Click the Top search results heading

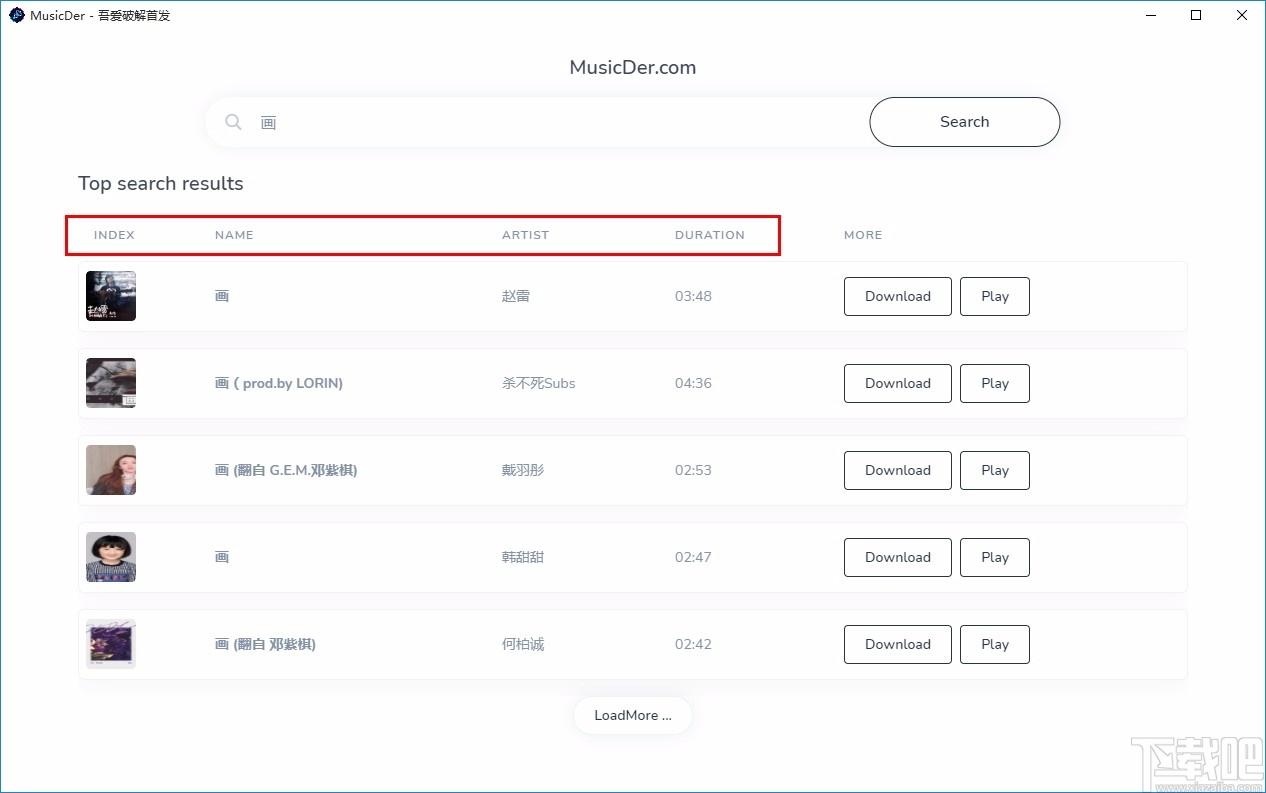(x=161, y=183)
